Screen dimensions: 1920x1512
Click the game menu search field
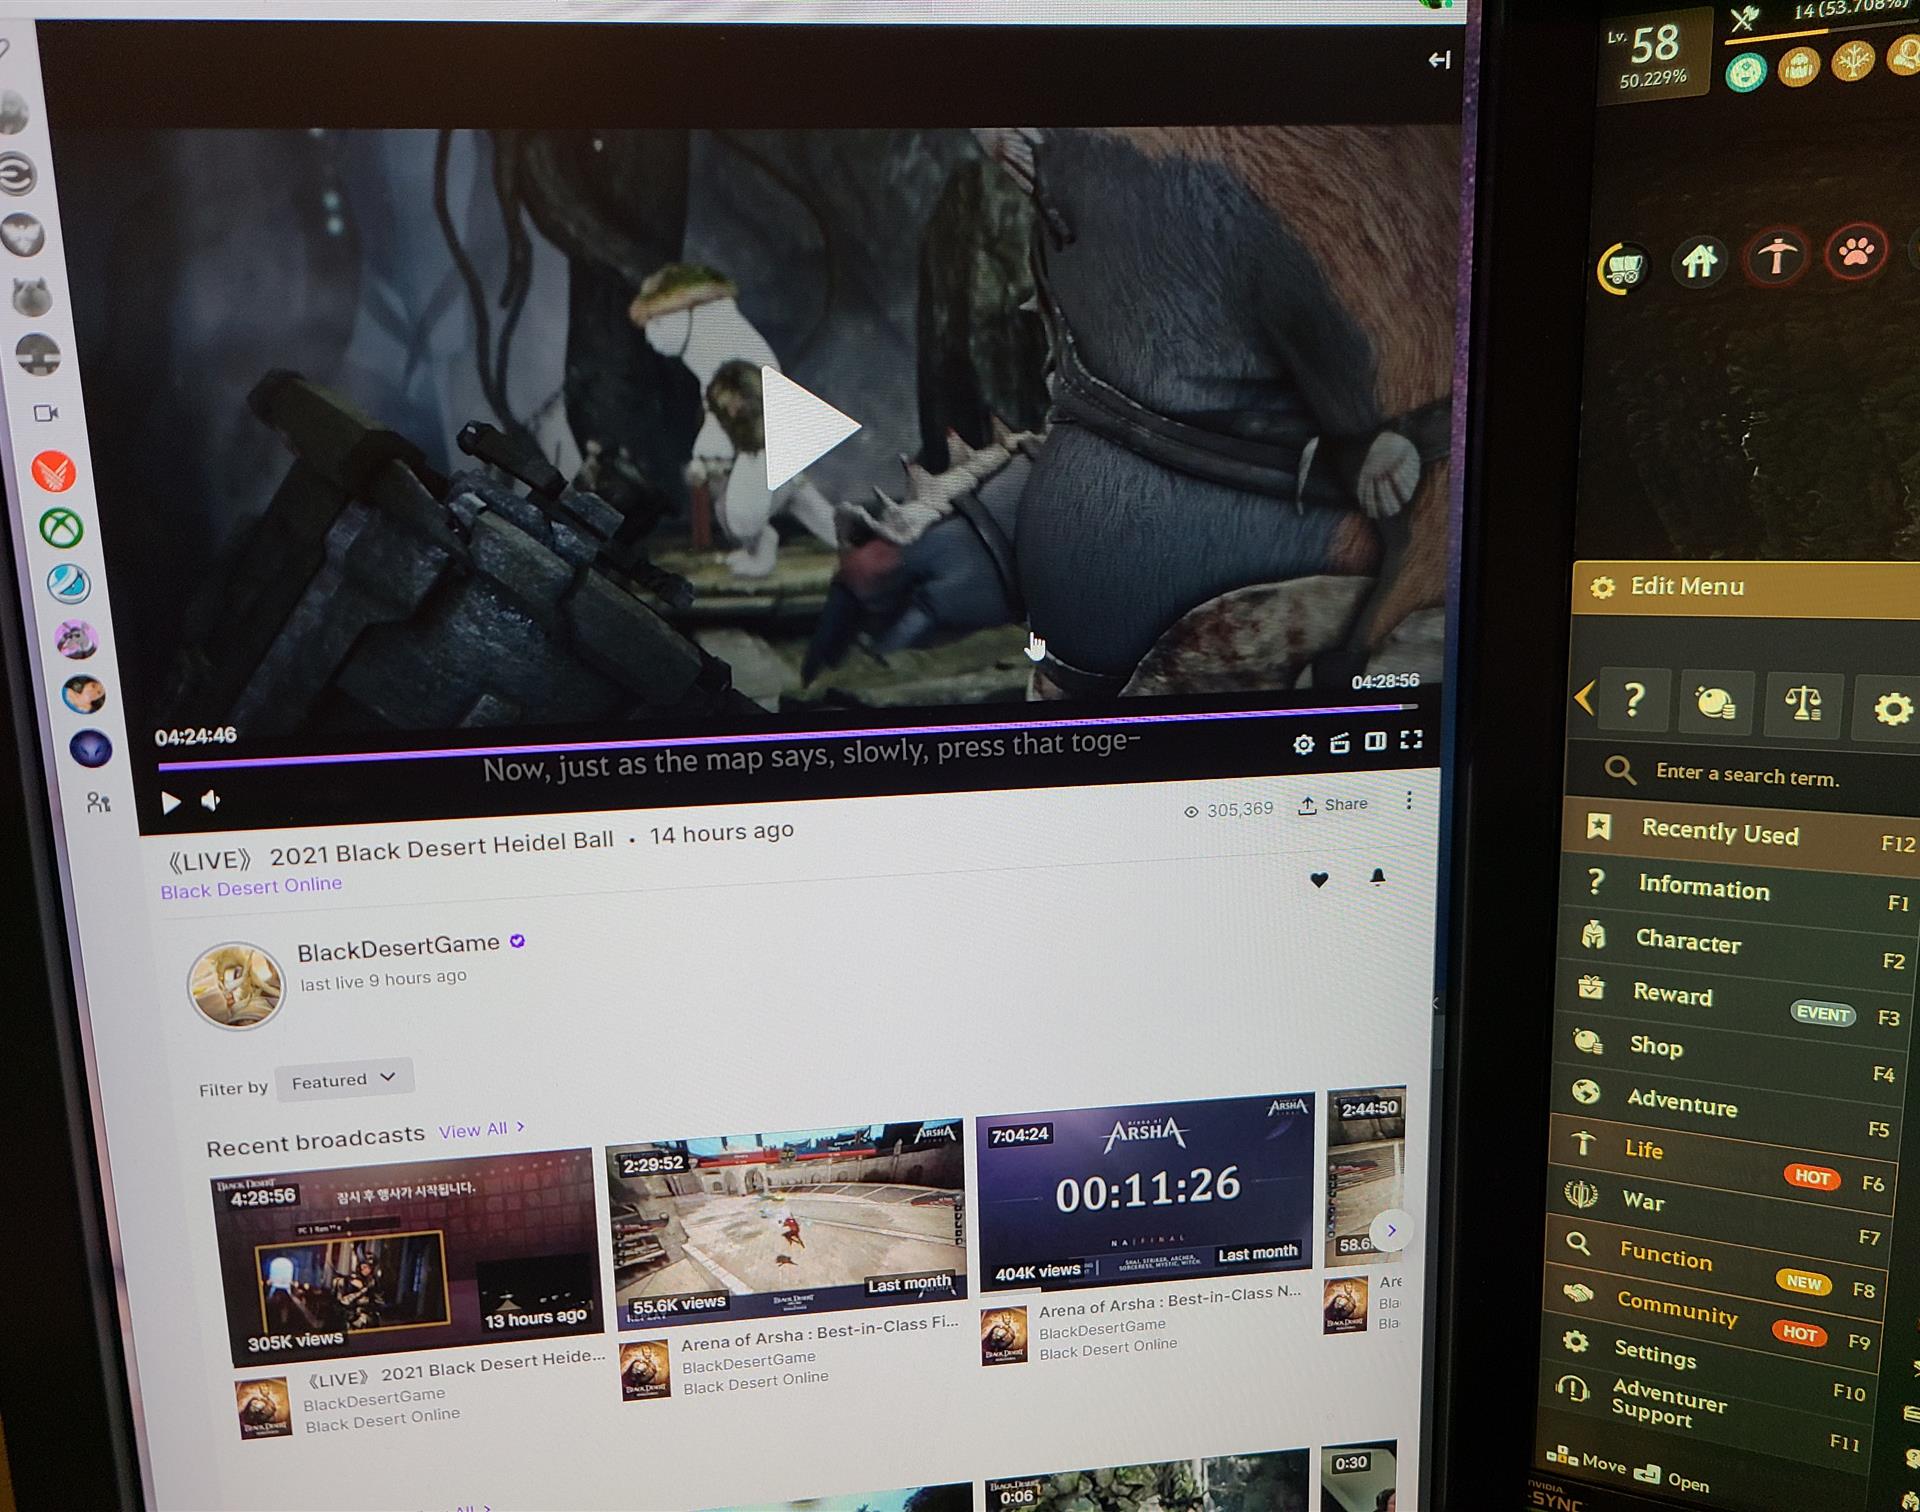[x=1746, y=775]
